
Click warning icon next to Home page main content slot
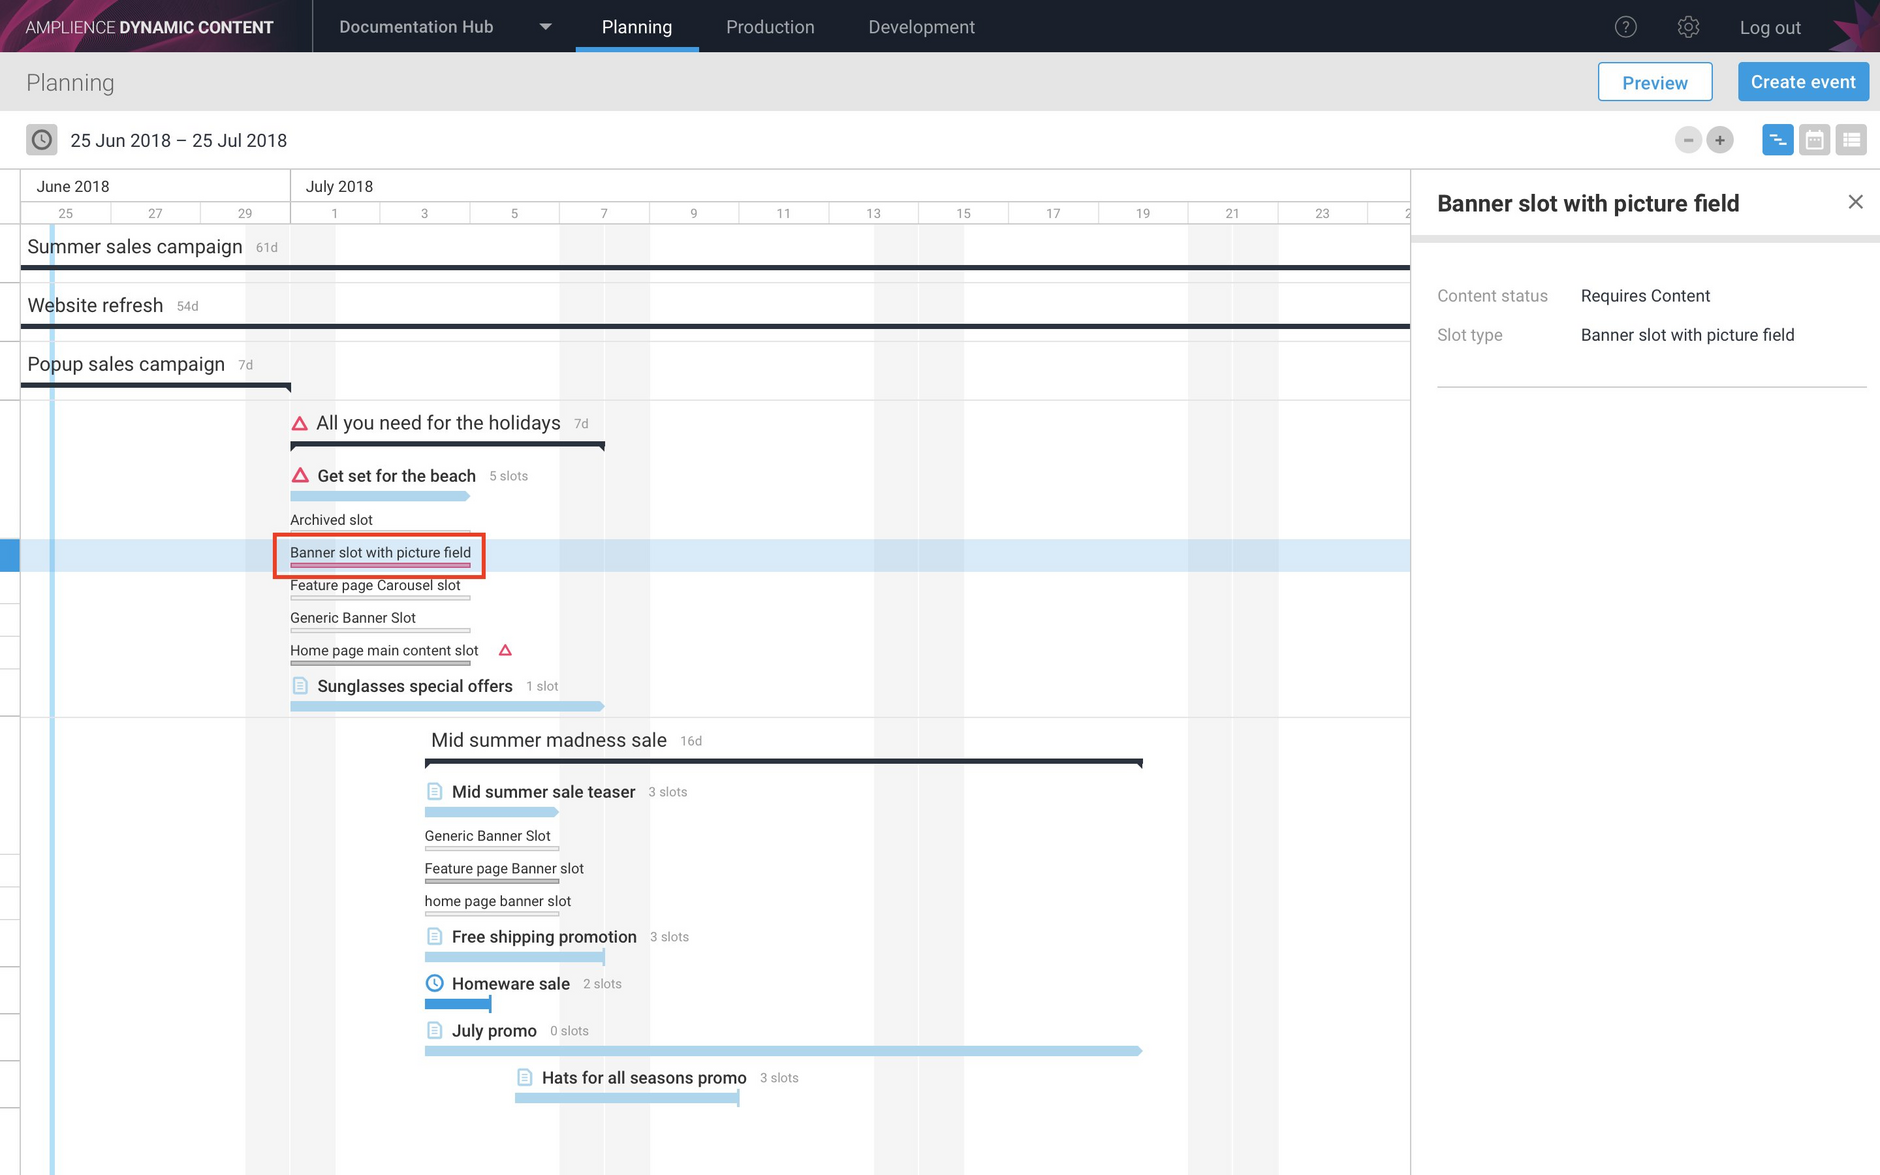505,650
